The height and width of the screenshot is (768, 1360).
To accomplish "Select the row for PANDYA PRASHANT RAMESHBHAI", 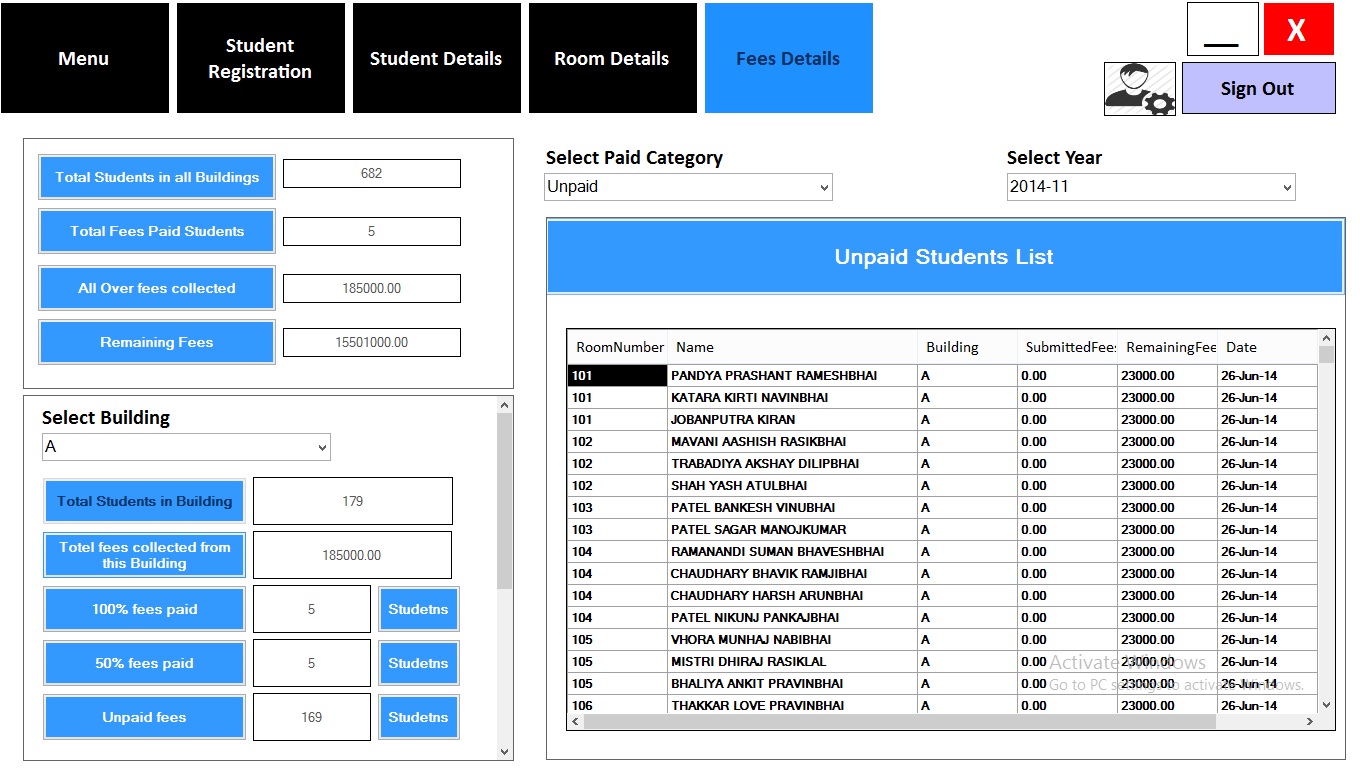I will pos(790,375).
